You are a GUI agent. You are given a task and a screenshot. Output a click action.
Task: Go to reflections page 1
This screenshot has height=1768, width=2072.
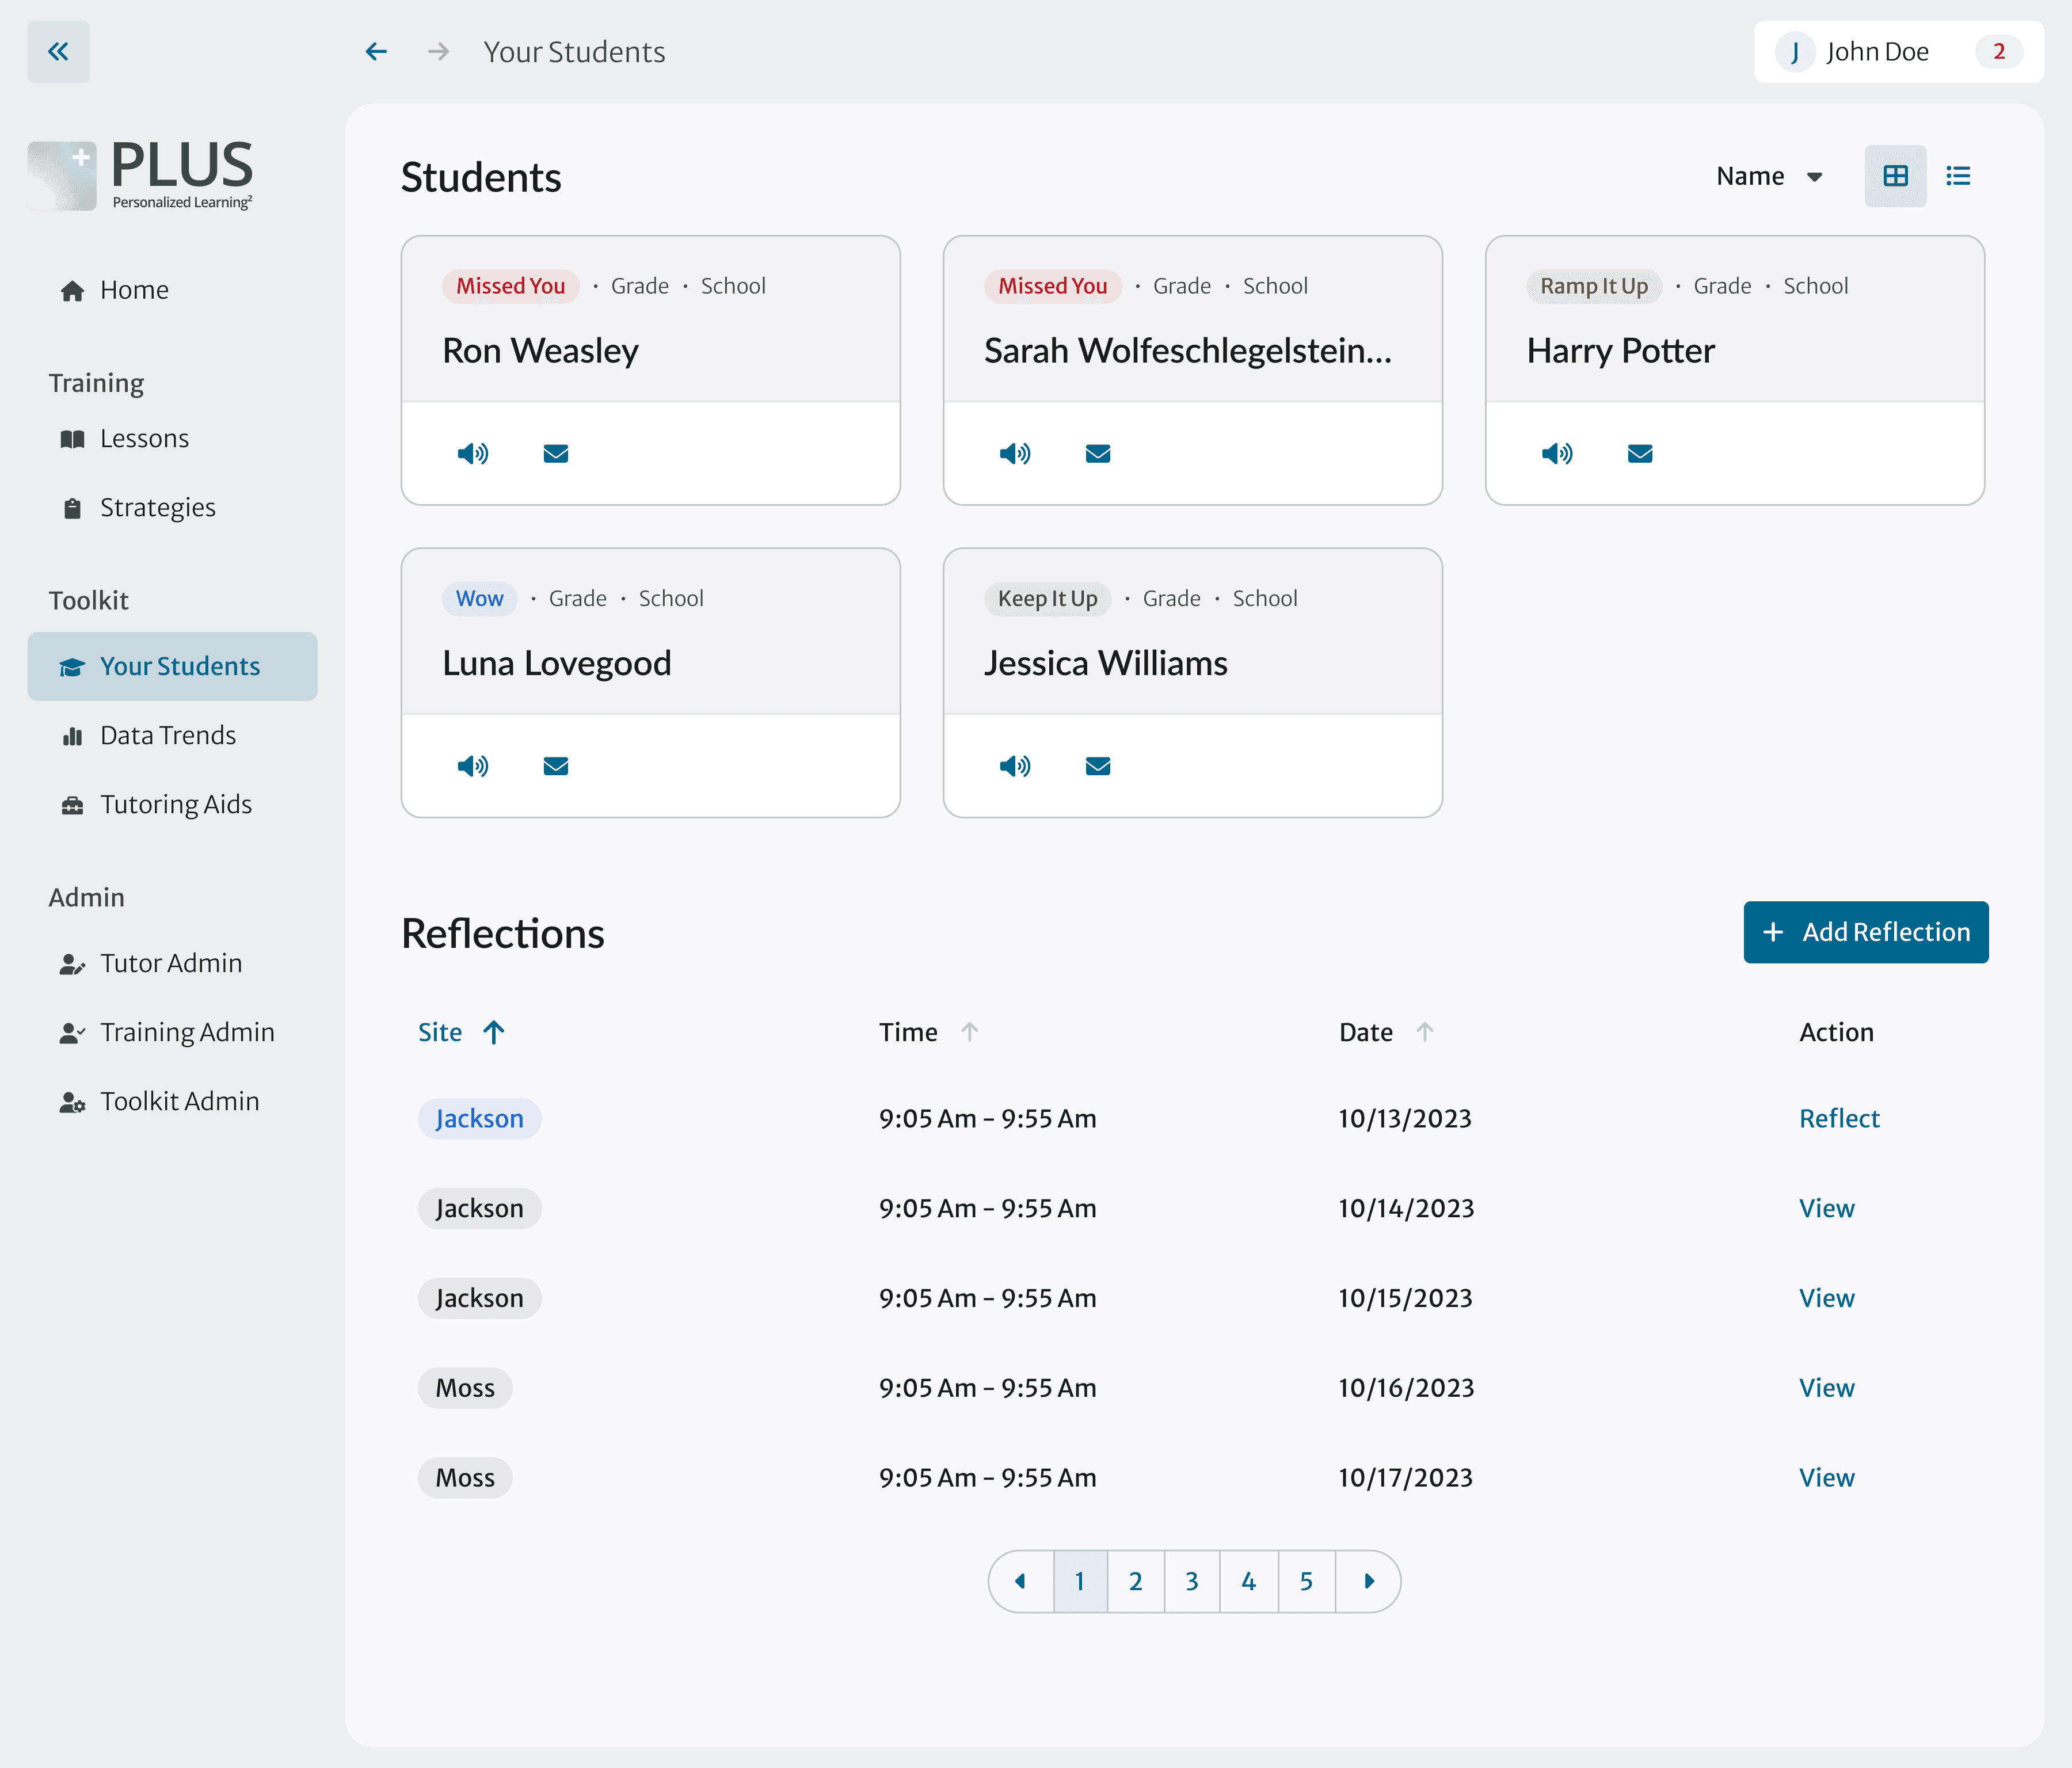point(1080,1581)
